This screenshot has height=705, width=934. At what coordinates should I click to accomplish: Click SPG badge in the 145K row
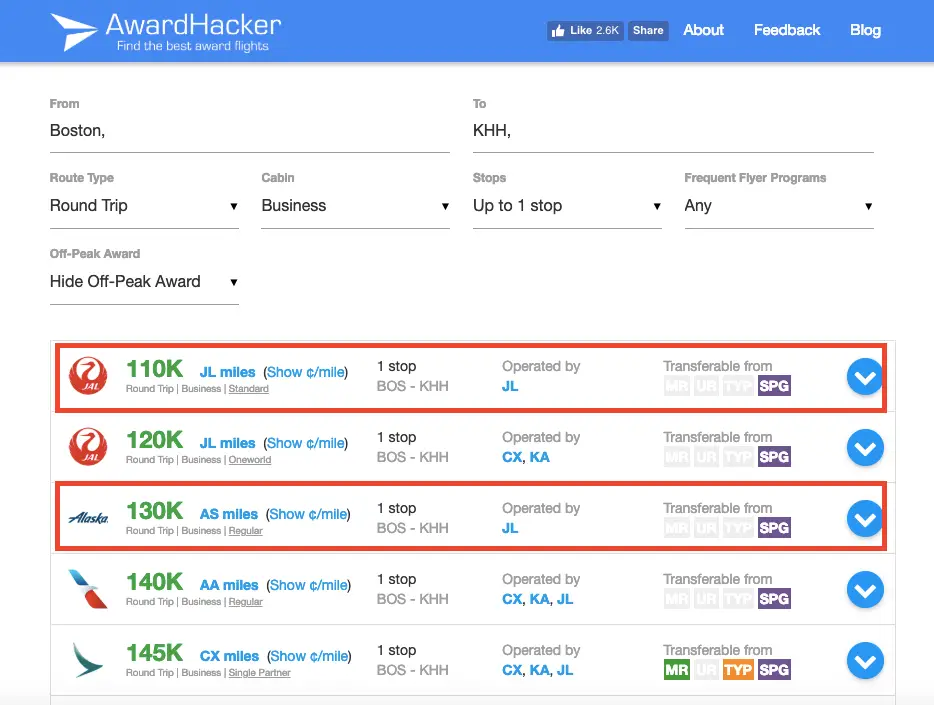pyautogui.click(x=774, y=669)
